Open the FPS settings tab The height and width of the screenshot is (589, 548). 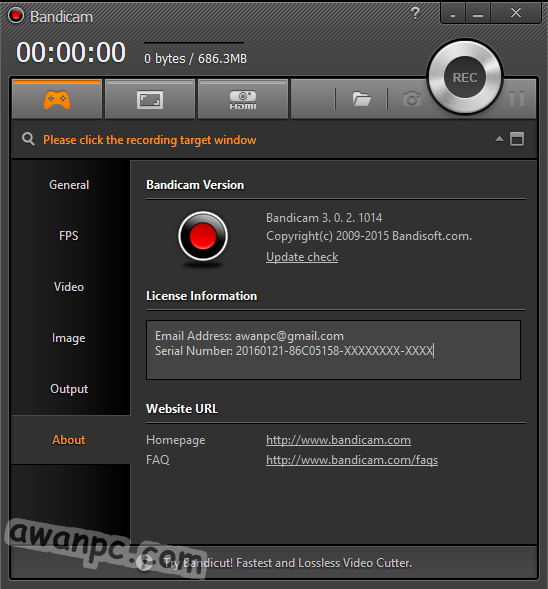(69, 236)
